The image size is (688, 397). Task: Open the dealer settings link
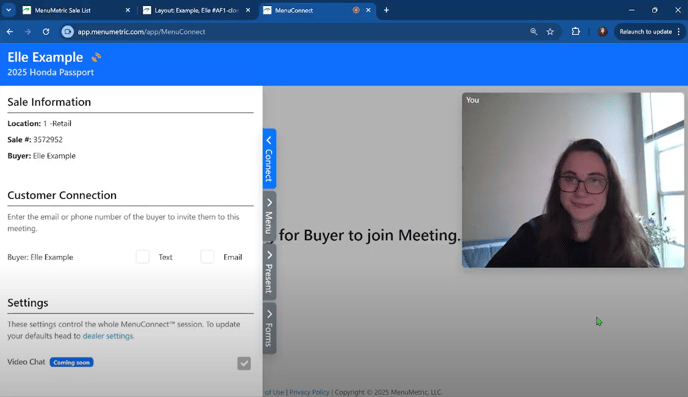[108, 336]
